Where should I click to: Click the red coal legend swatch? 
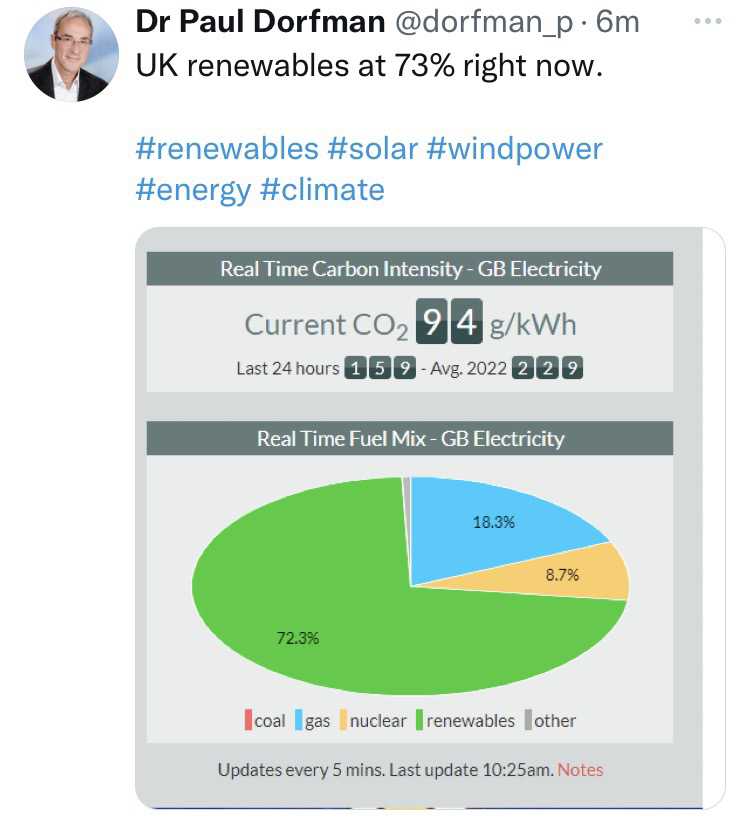click(x=248, y=720)
